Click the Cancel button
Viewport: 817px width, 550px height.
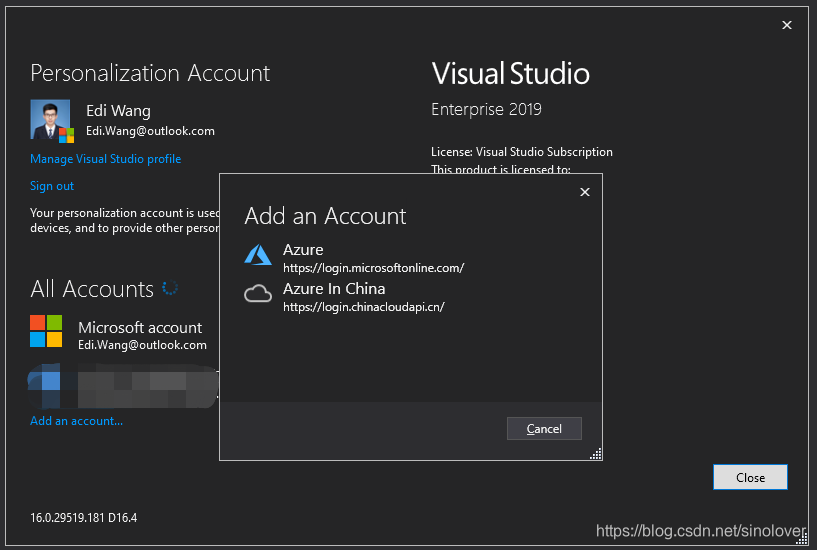(544, 429)
